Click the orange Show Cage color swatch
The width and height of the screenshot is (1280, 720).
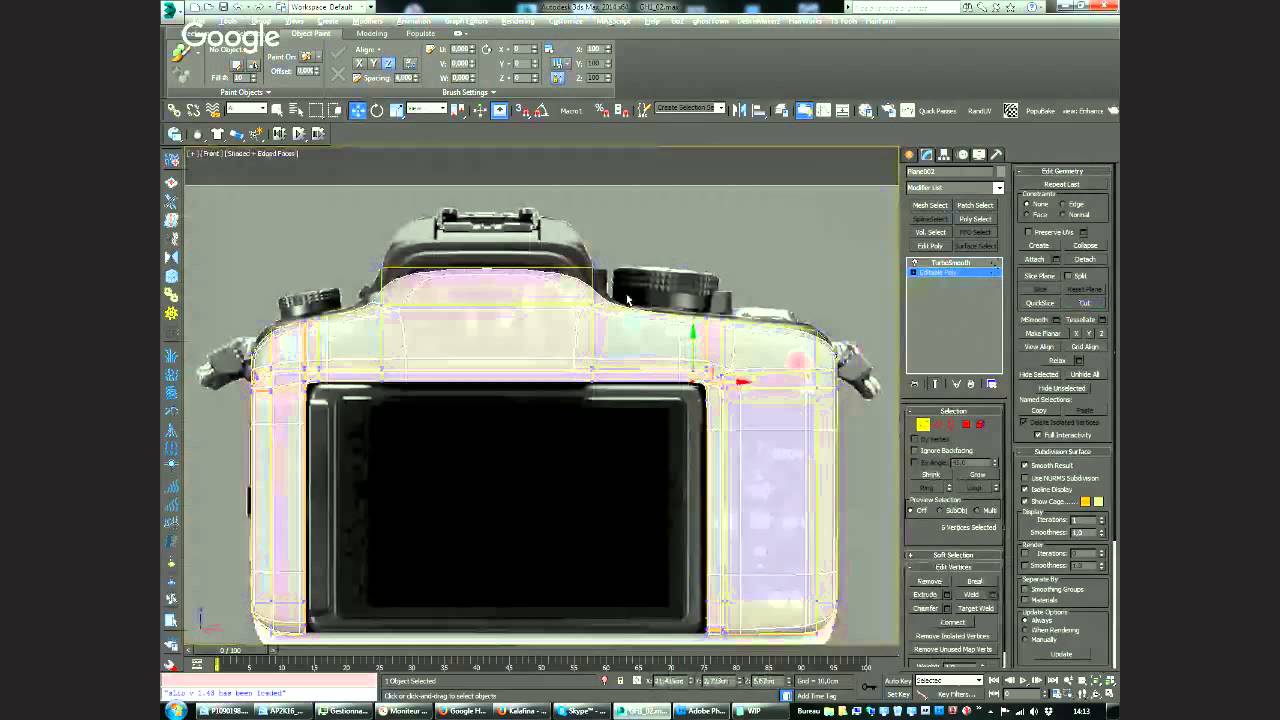[1085, 502]
